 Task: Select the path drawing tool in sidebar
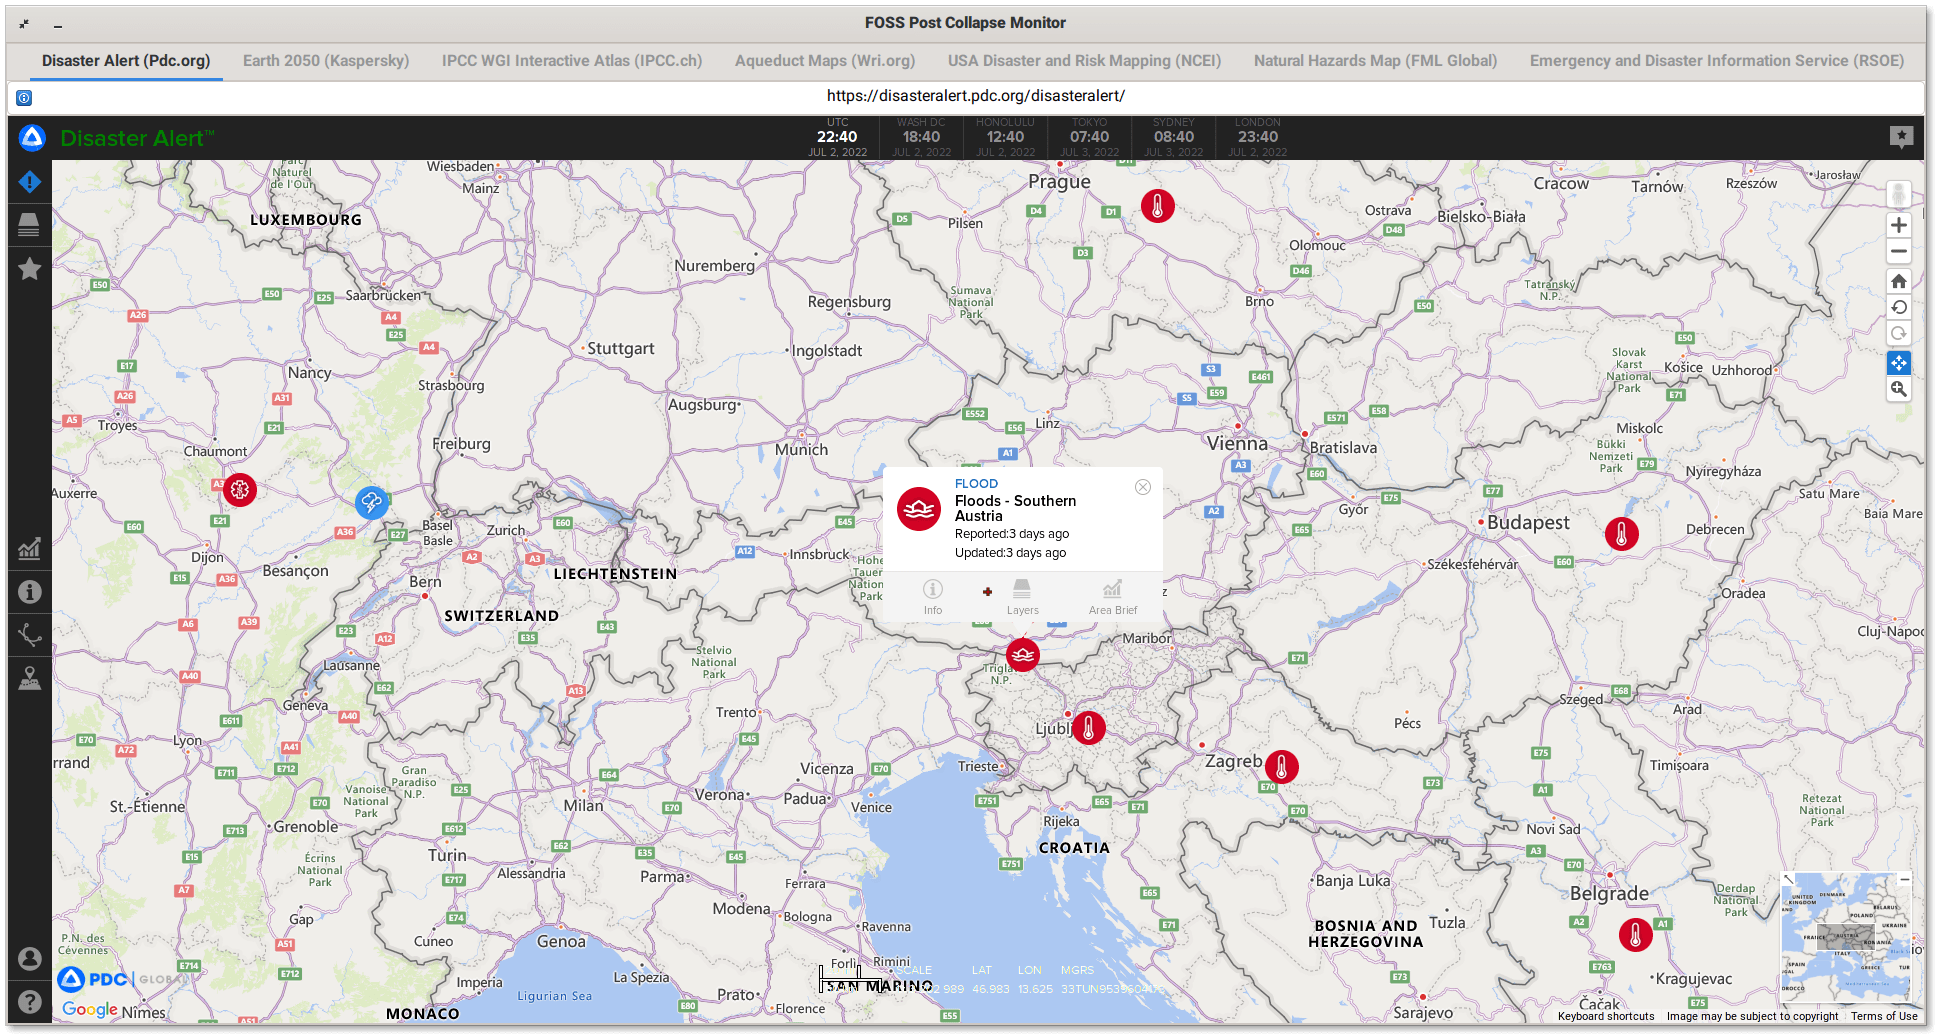[x=30, y=634]
